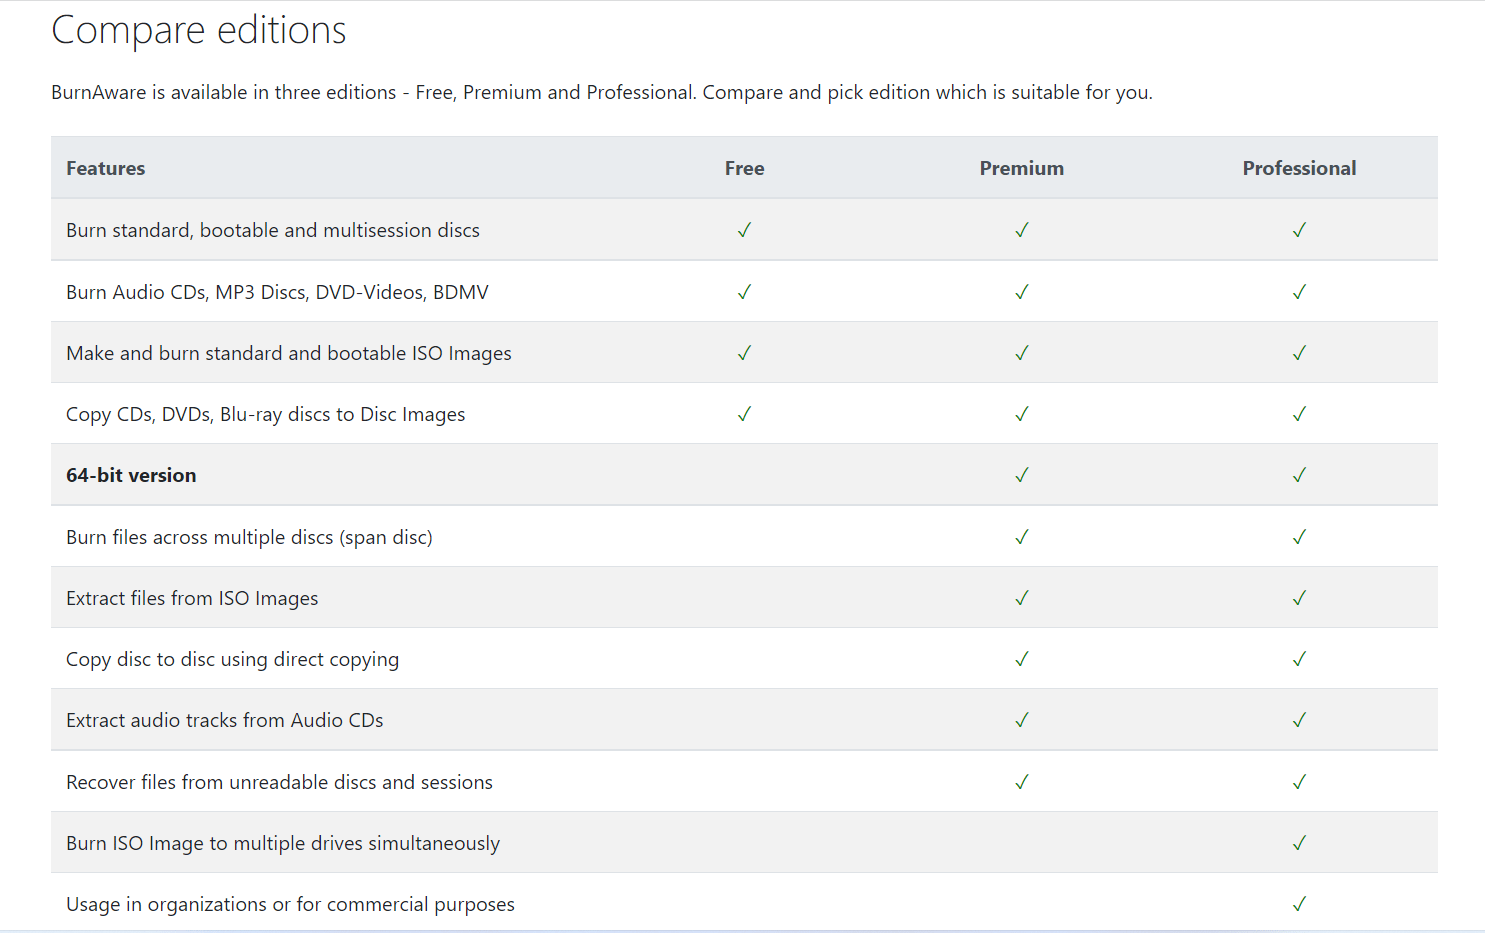Click 'Burn standard, bootable and multisession discs' text
The width and height of the screenshot is (1485, 933).
point(273,230)
